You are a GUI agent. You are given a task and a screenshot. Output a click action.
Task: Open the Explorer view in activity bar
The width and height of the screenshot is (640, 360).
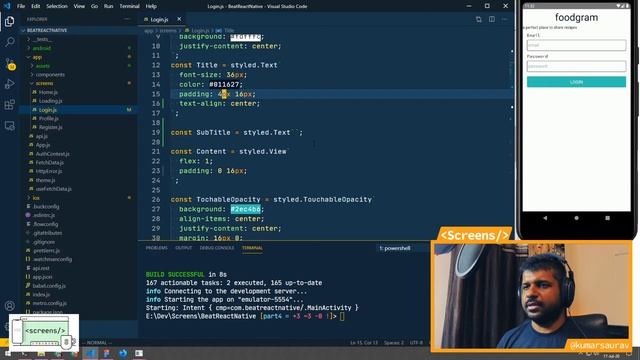[x=9, y=21]
